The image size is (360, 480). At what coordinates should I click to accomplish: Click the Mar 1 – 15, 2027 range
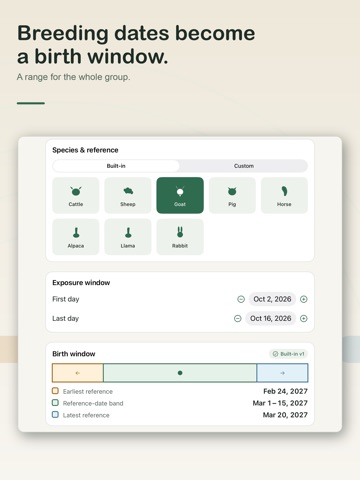[x=280, y=403]
